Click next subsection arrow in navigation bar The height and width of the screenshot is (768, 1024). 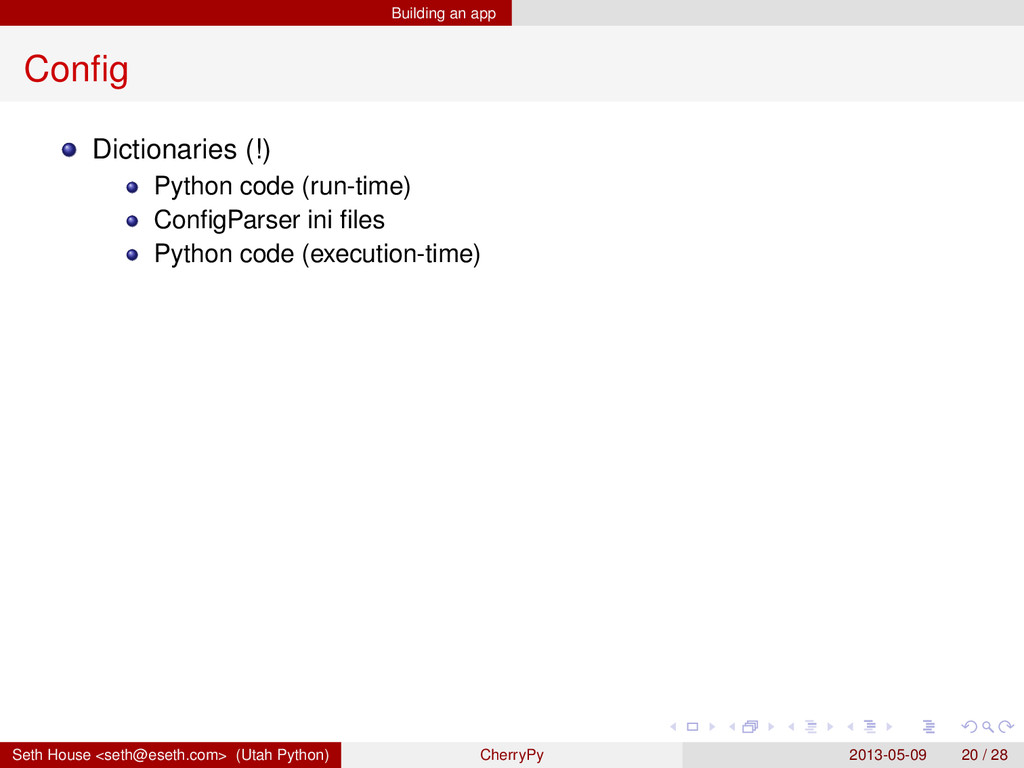click(830, 726)
